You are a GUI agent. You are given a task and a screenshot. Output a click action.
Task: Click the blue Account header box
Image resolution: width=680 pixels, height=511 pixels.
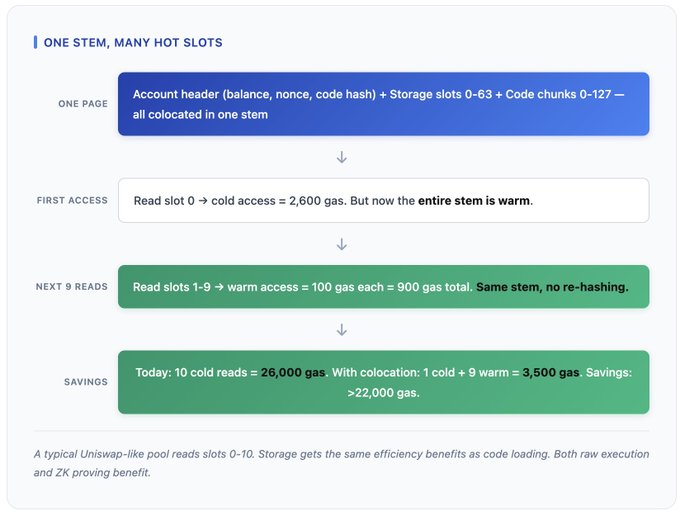pos(383,104)
